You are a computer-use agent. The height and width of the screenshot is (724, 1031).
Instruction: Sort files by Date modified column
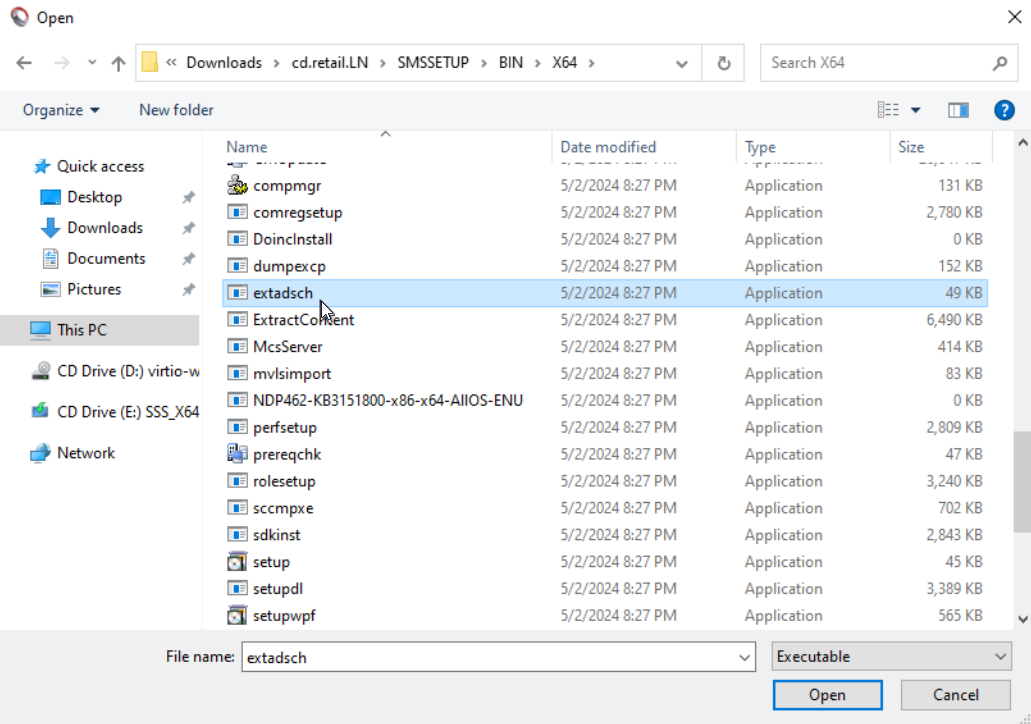608,147
